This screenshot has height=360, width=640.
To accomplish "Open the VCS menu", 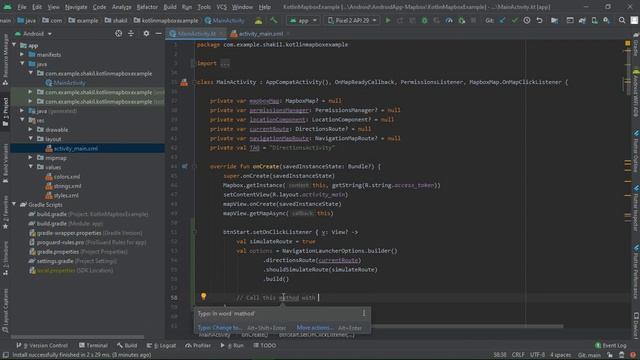I will 221,7.
